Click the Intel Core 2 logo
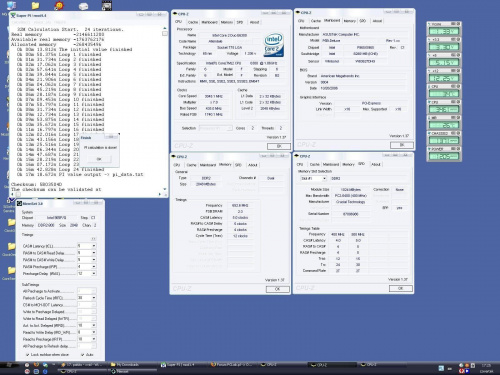 click(x=274, y=45)
